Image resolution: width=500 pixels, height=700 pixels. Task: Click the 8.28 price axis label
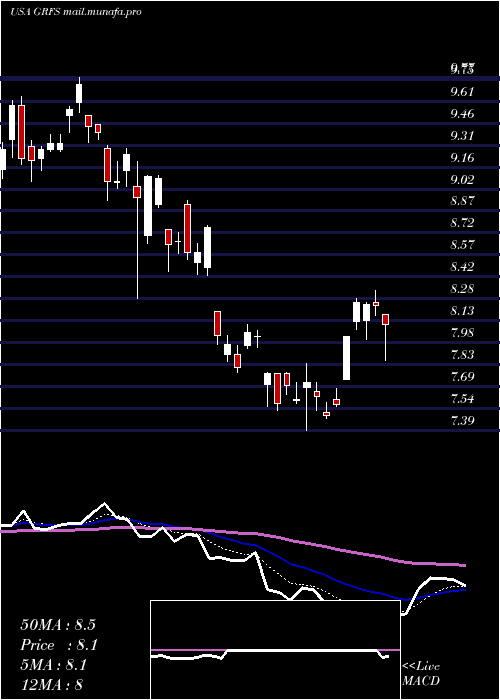(462, 289)
